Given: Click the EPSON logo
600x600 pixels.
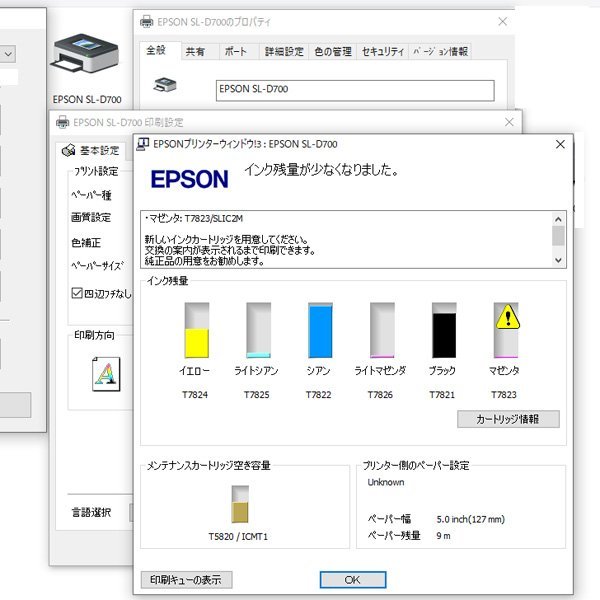Looking at the screenshot, I should (189, 179).
